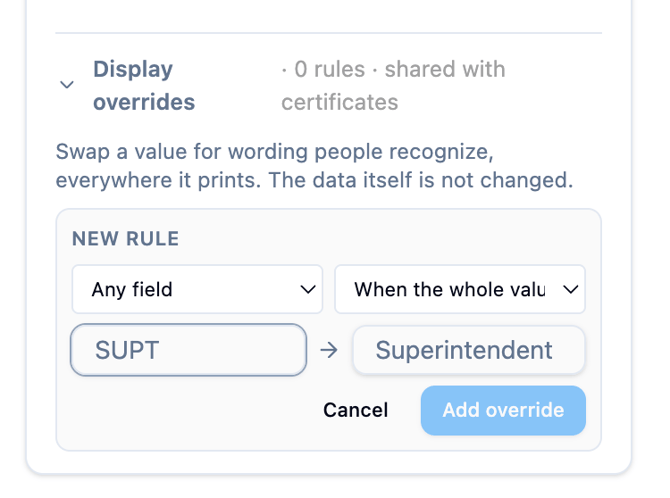Click the chevron on match condition selector

pos(570,290)
